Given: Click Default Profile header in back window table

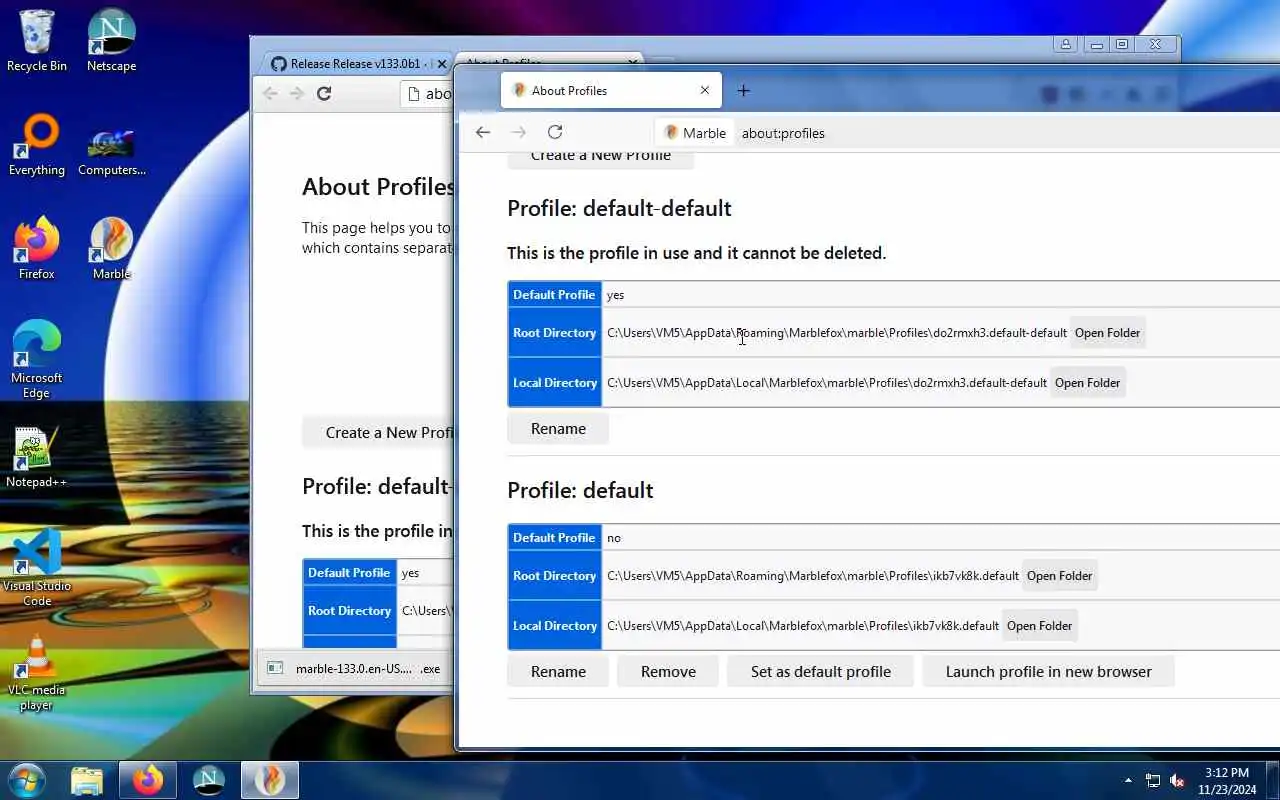Looking at the screenshot, I should pos(349,573).
